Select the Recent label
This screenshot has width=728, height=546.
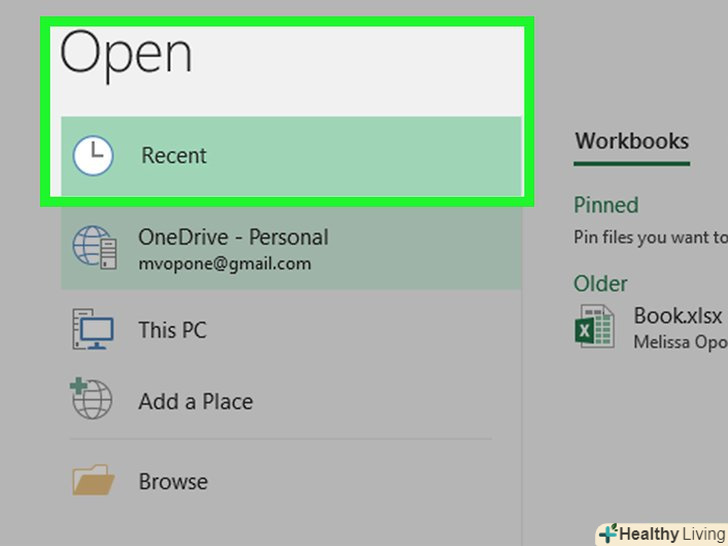(x=174, y=156)
